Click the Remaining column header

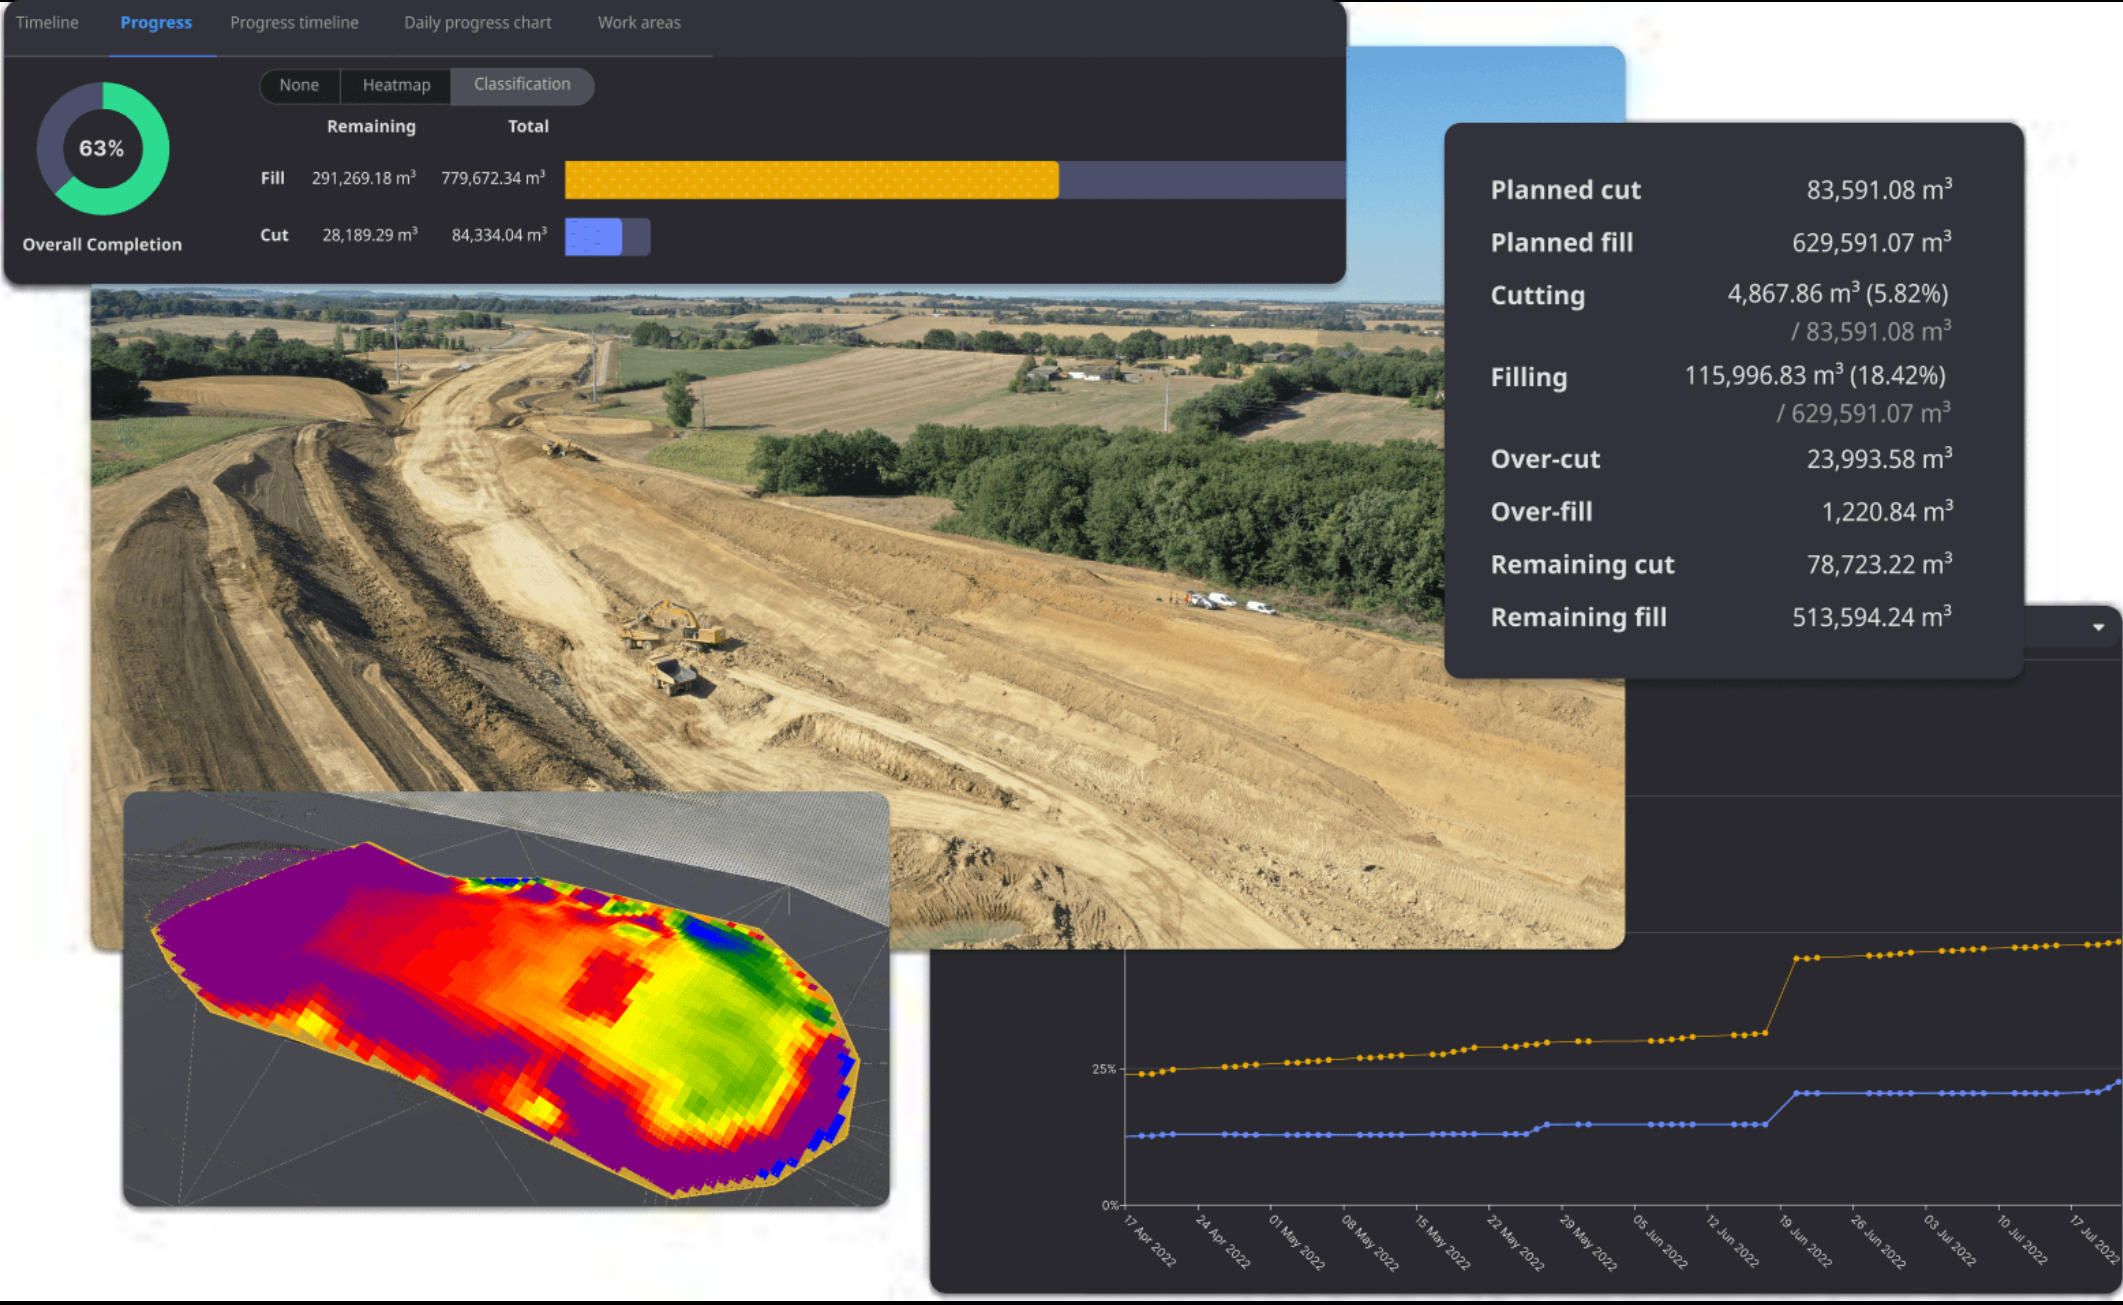point(371,127)
